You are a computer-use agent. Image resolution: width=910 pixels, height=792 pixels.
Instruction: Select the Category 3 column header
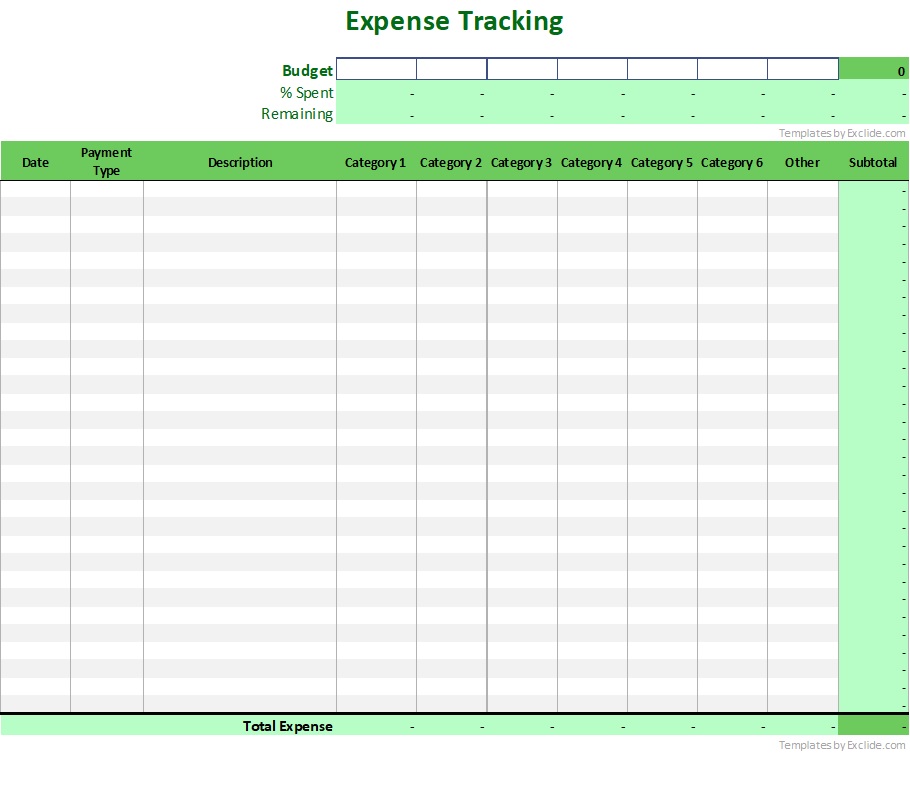pyautogui.click(x=522, y=162)
